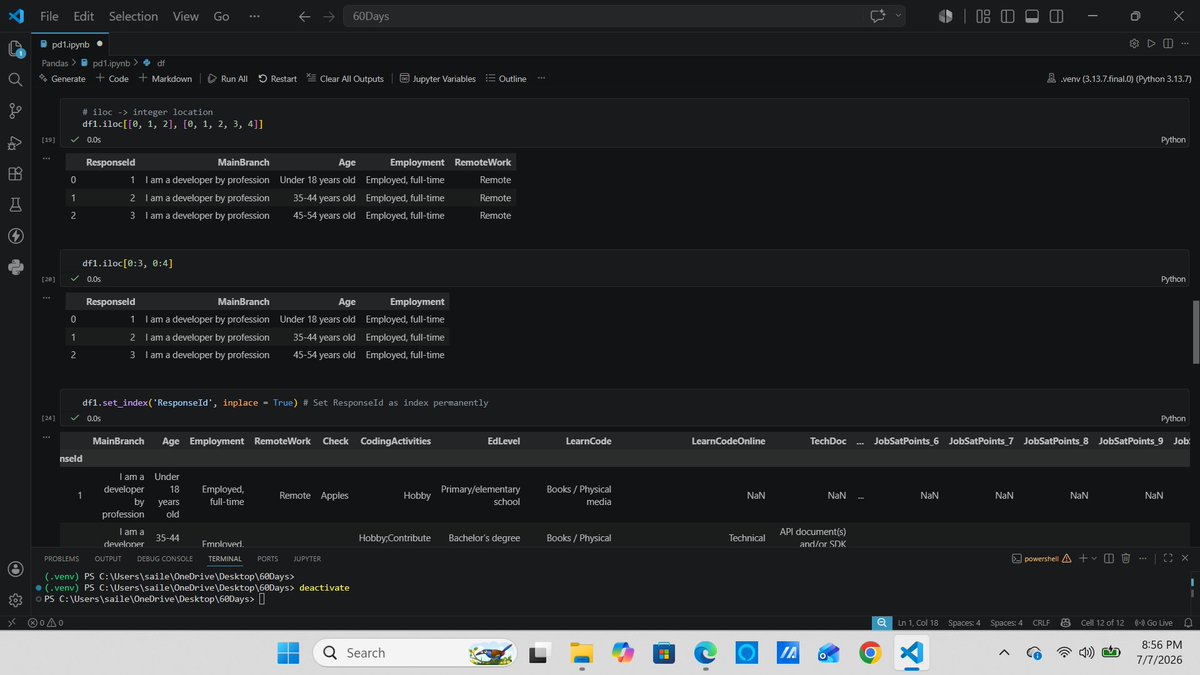Open the title bar menu overflow ellipsis
Screen dimensions: 1200x675
click(x=254, y=16)
